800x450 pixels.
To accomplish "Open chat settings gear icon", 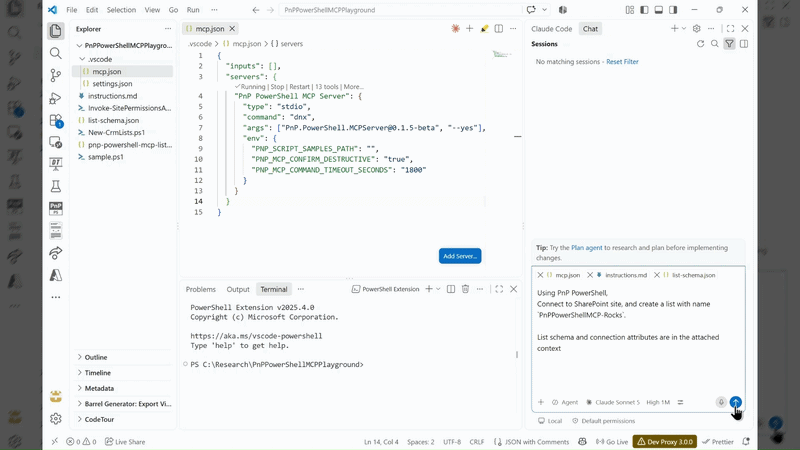I will click(x=696, y=29).
